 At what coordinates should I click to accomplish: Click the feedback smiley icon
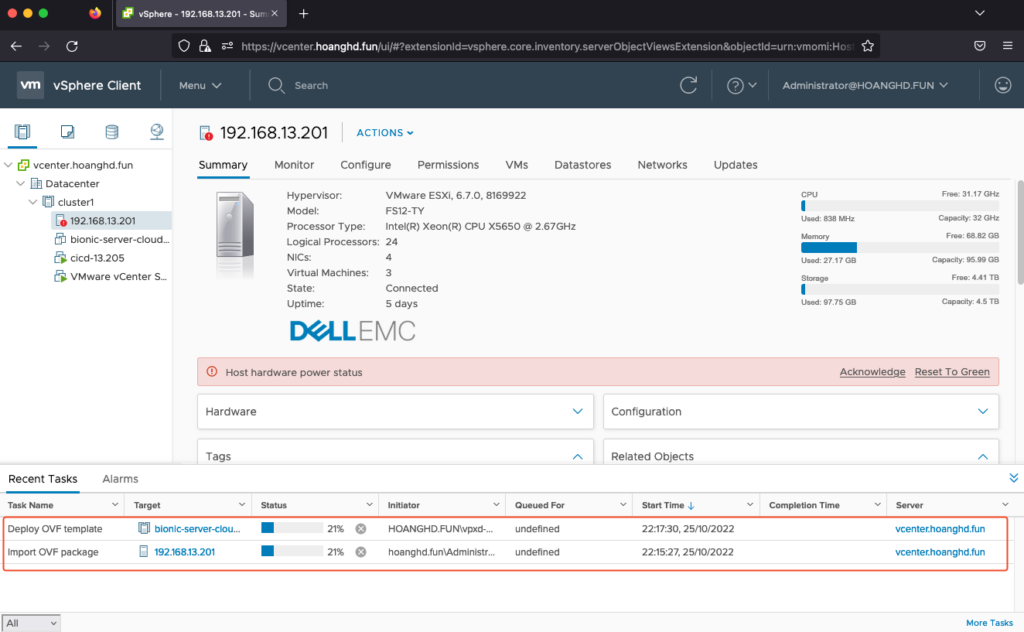[1002, 85]
